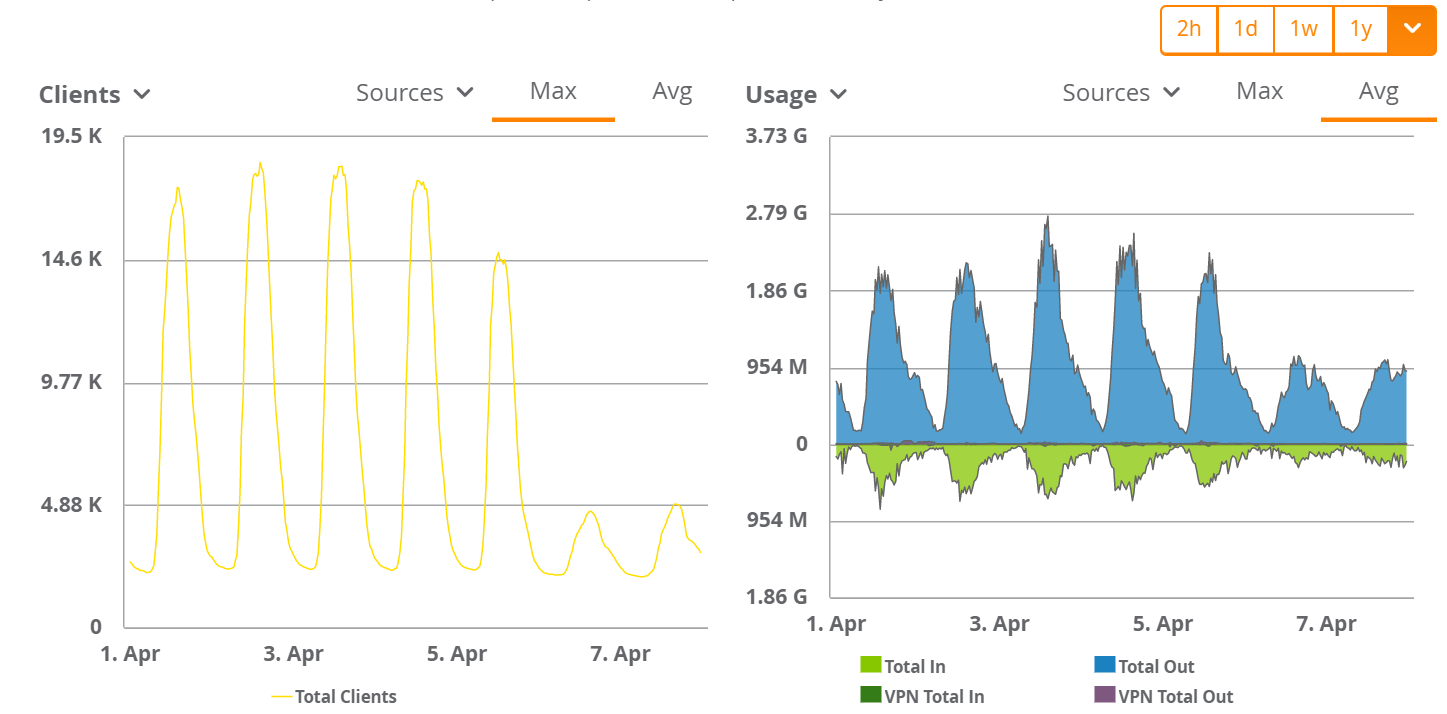Toggle the Total In legend series

pos(903,667)
